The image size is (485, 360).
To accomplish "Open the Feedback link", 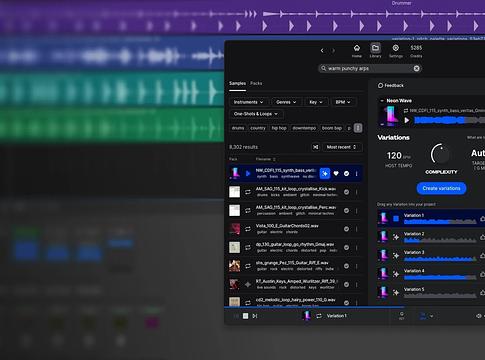I will (x=391, y=85).
